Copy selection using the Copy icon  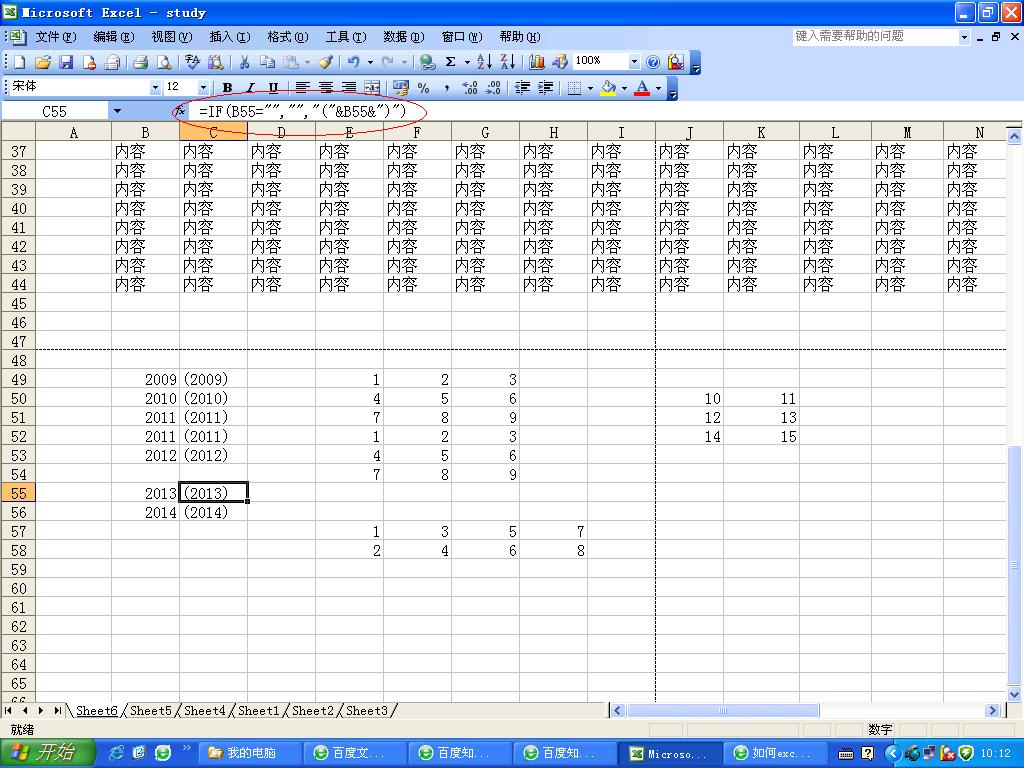tap(268, 62)
